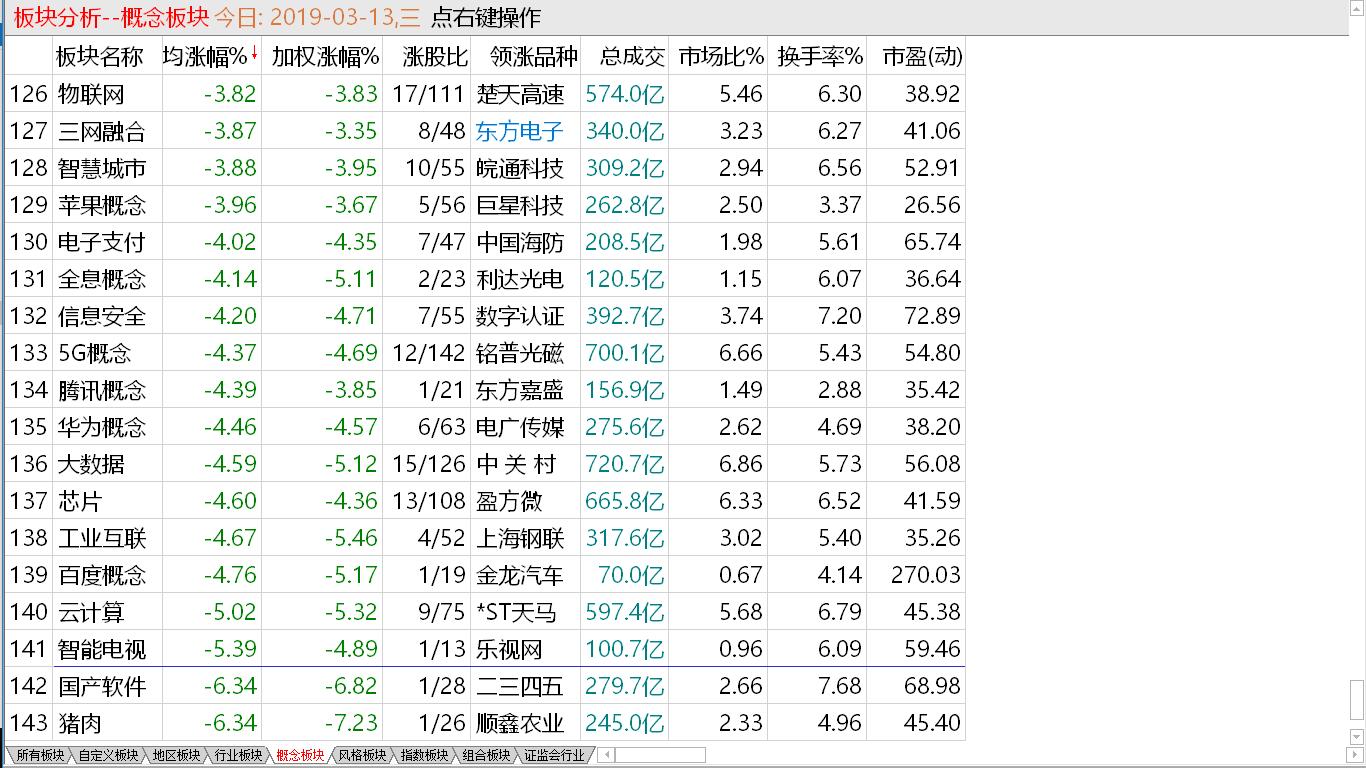Click leading stock 中国海防

[520, 242]
